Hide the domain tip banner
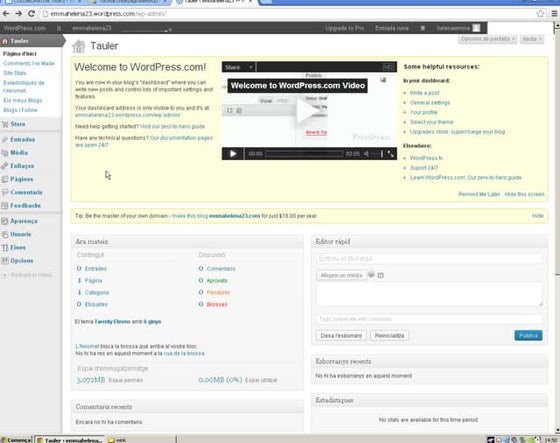The image size is (560, 443). (x=538, y=216)
